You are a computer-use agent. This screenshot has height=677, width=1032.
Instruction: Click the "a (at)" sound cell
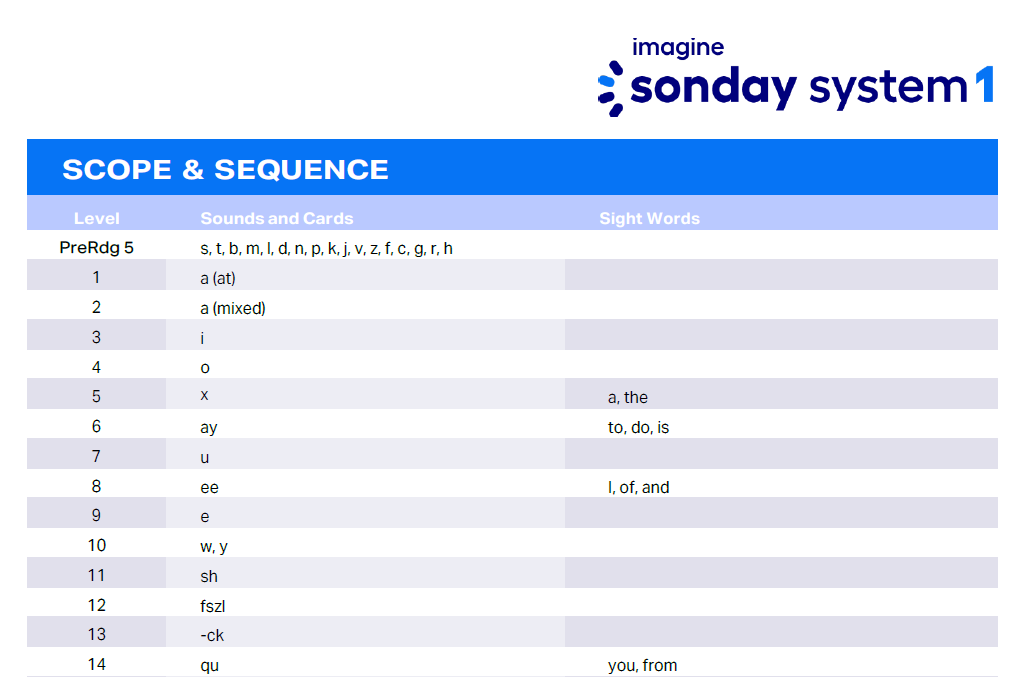pos(218,278)
